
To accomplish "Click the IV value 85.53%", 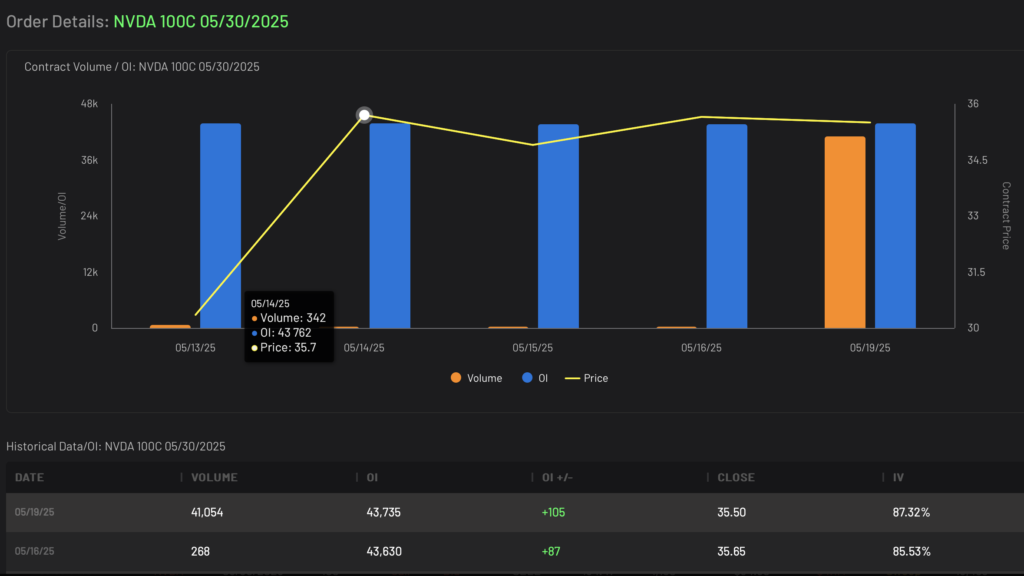I will (911, 551).
